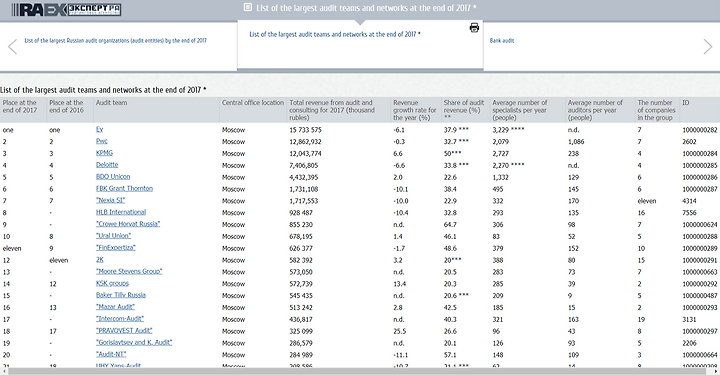Open the BDO Unicon link
The height and width of the screenshot is (375, 720).
point(113,177)
